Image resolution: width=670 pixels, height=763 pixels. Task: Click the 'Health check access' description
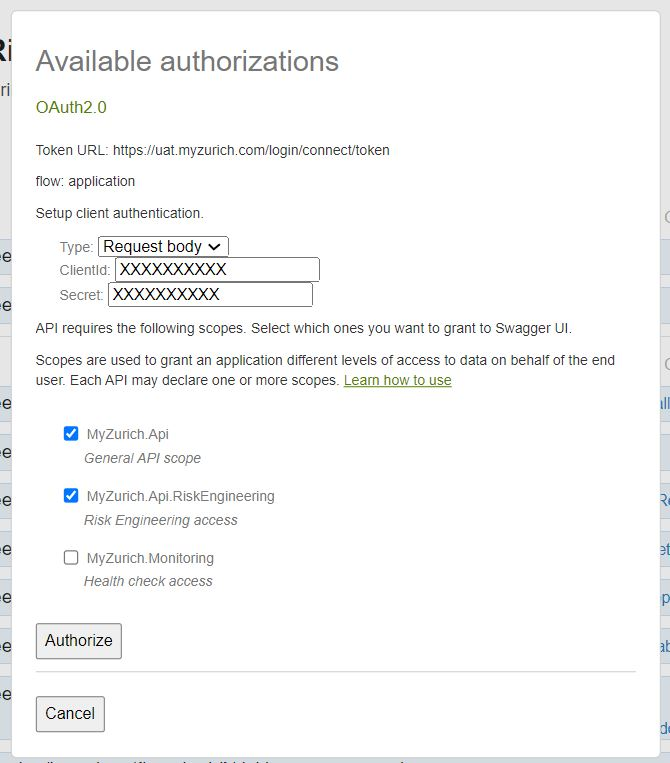coord(148,581)
